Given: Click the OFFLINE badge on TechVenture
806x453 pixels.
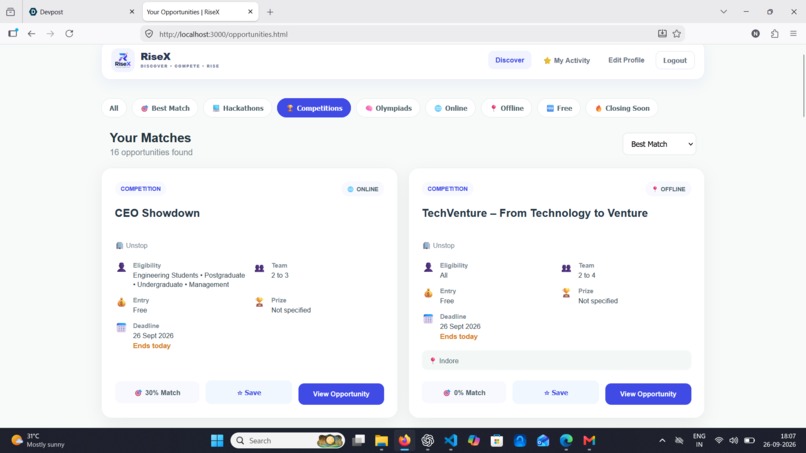Looking at the screenshot, I should click(669, 189).
